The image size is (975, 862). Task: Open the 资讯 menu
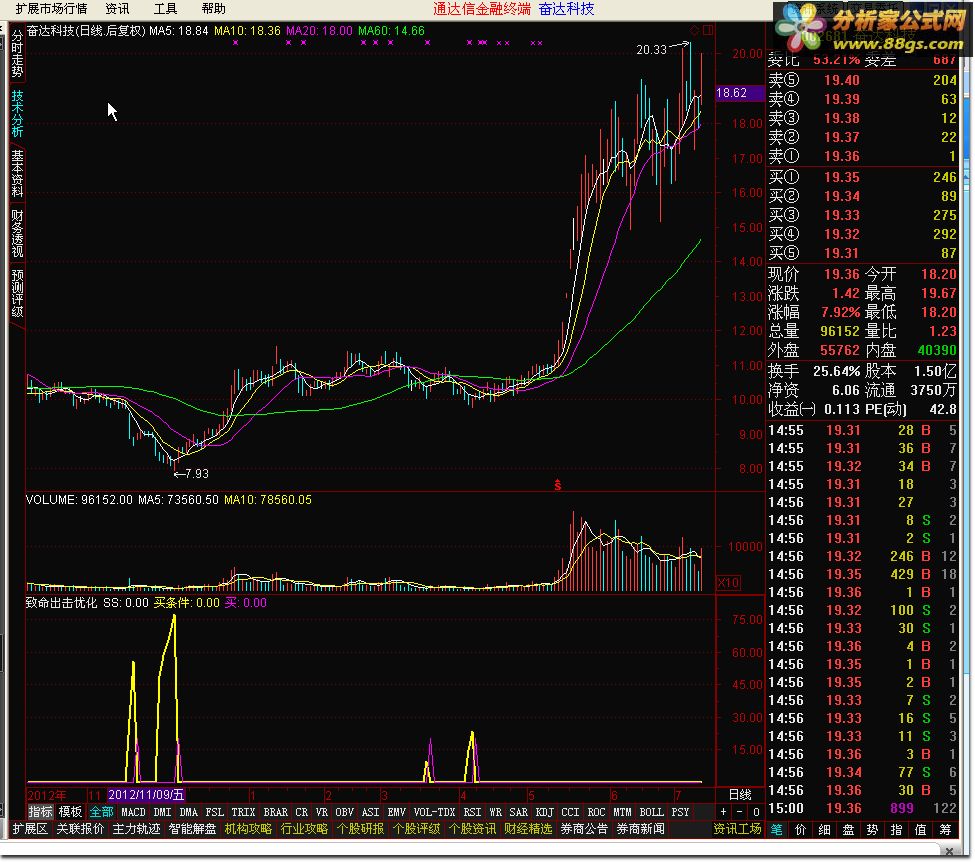(117, 9)
